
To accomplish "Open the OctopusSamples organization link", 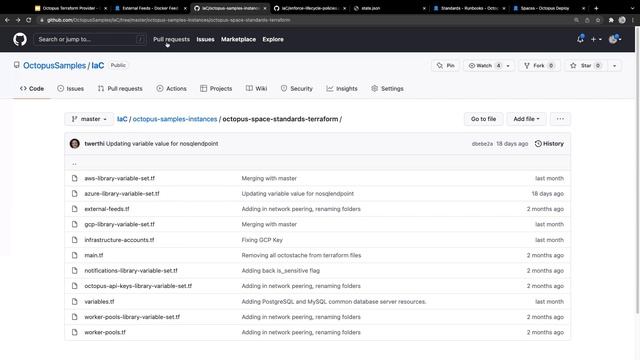I will tap(54, 65).
